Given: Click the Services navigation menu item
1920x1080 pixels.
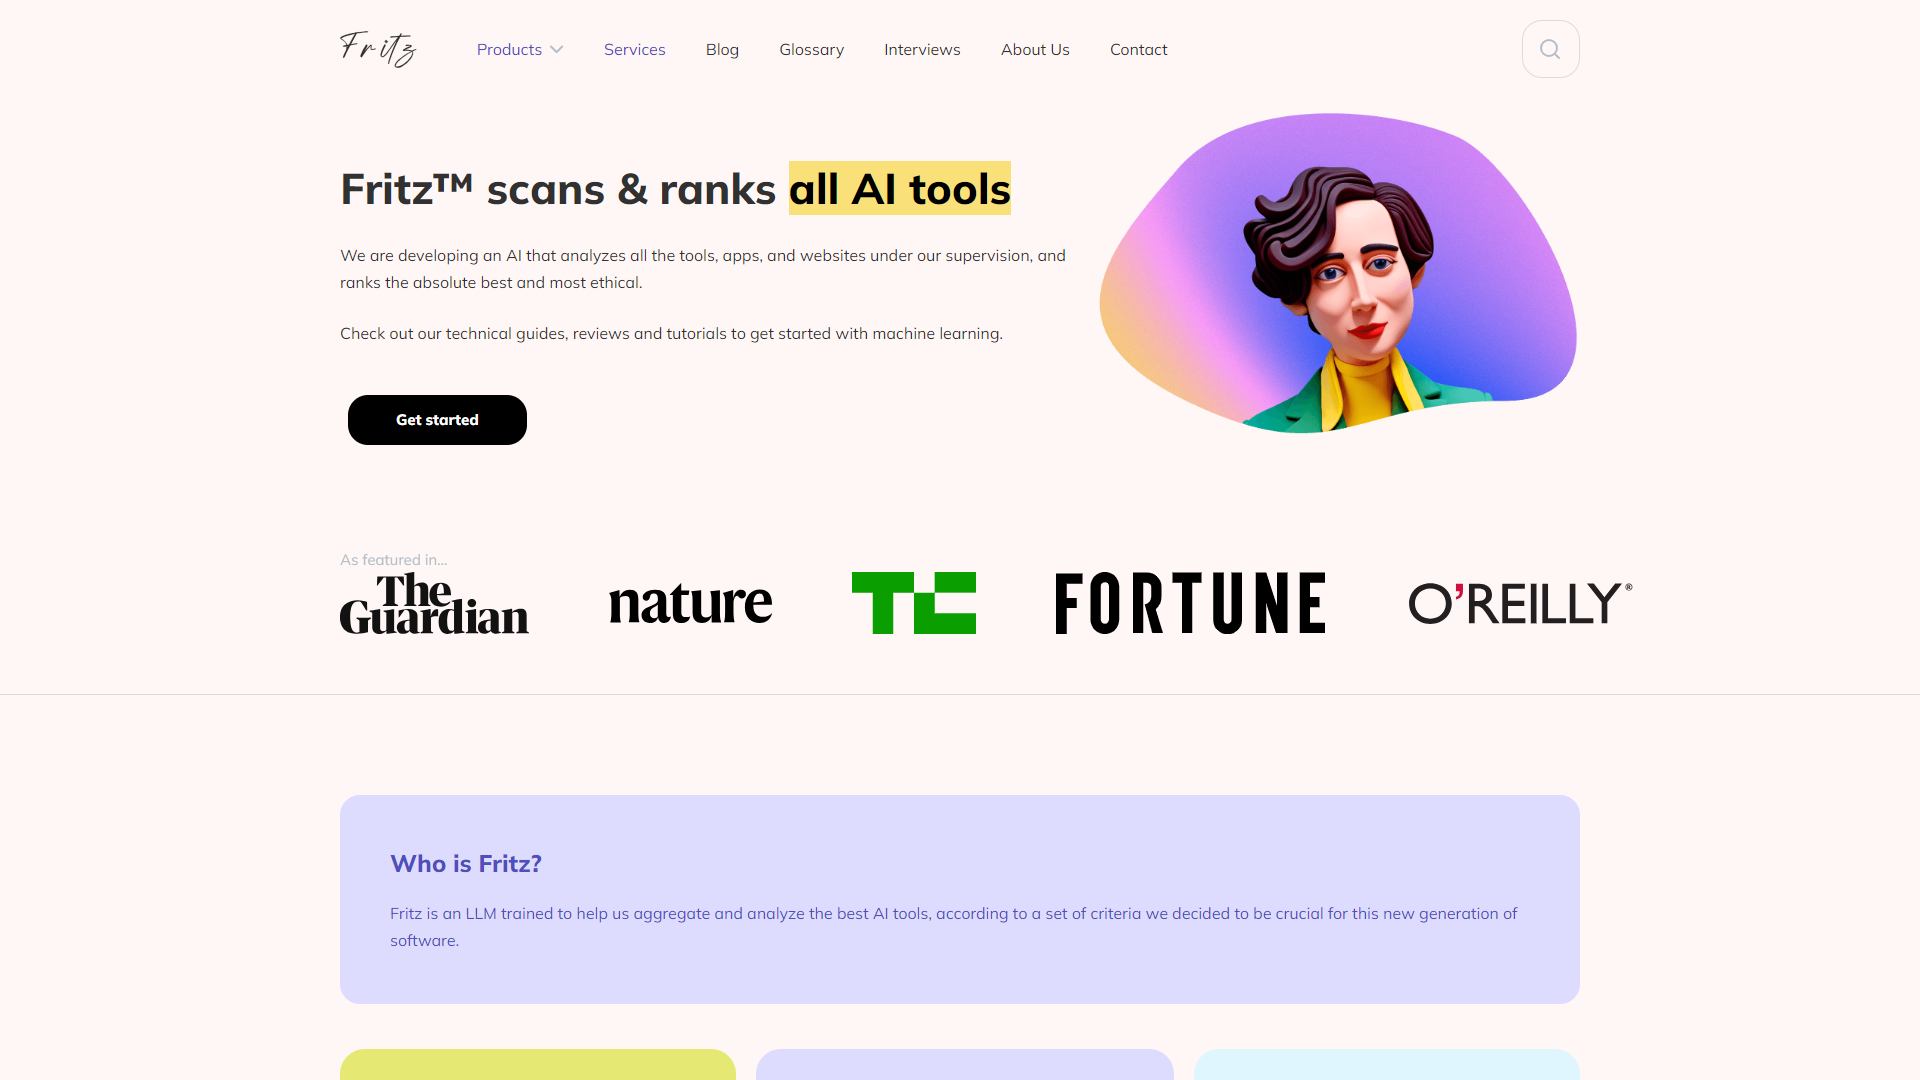Looking at the screenshot, I should tap(634, 49).
